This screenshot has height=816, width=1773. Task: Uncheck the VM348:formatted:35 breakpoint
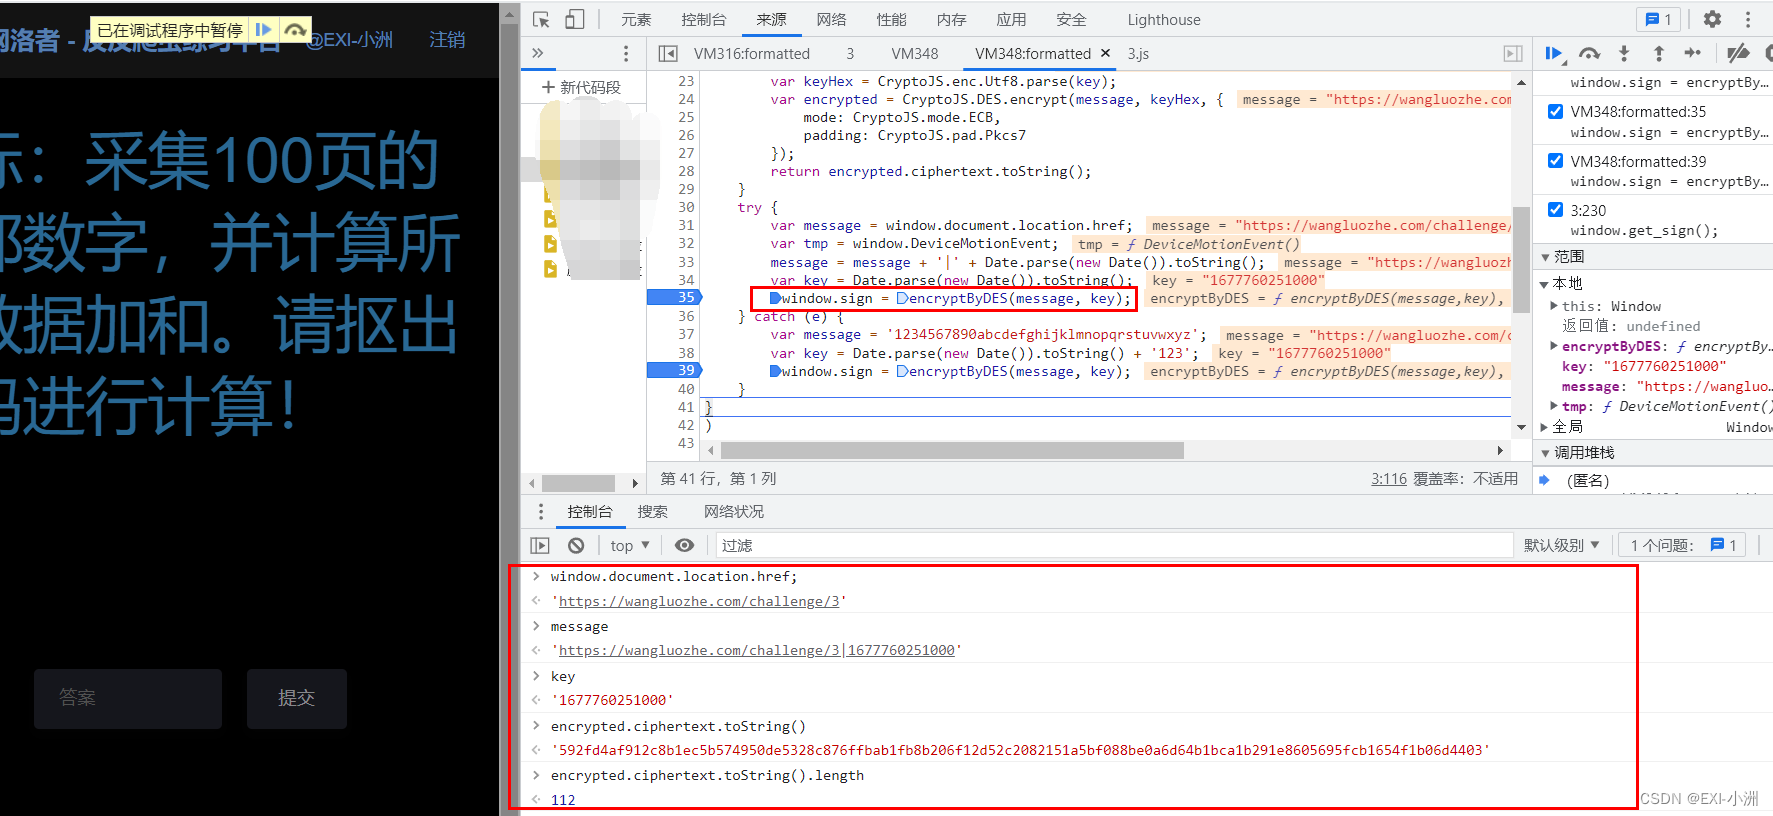pyautogui.click(x=1555, y=111)
